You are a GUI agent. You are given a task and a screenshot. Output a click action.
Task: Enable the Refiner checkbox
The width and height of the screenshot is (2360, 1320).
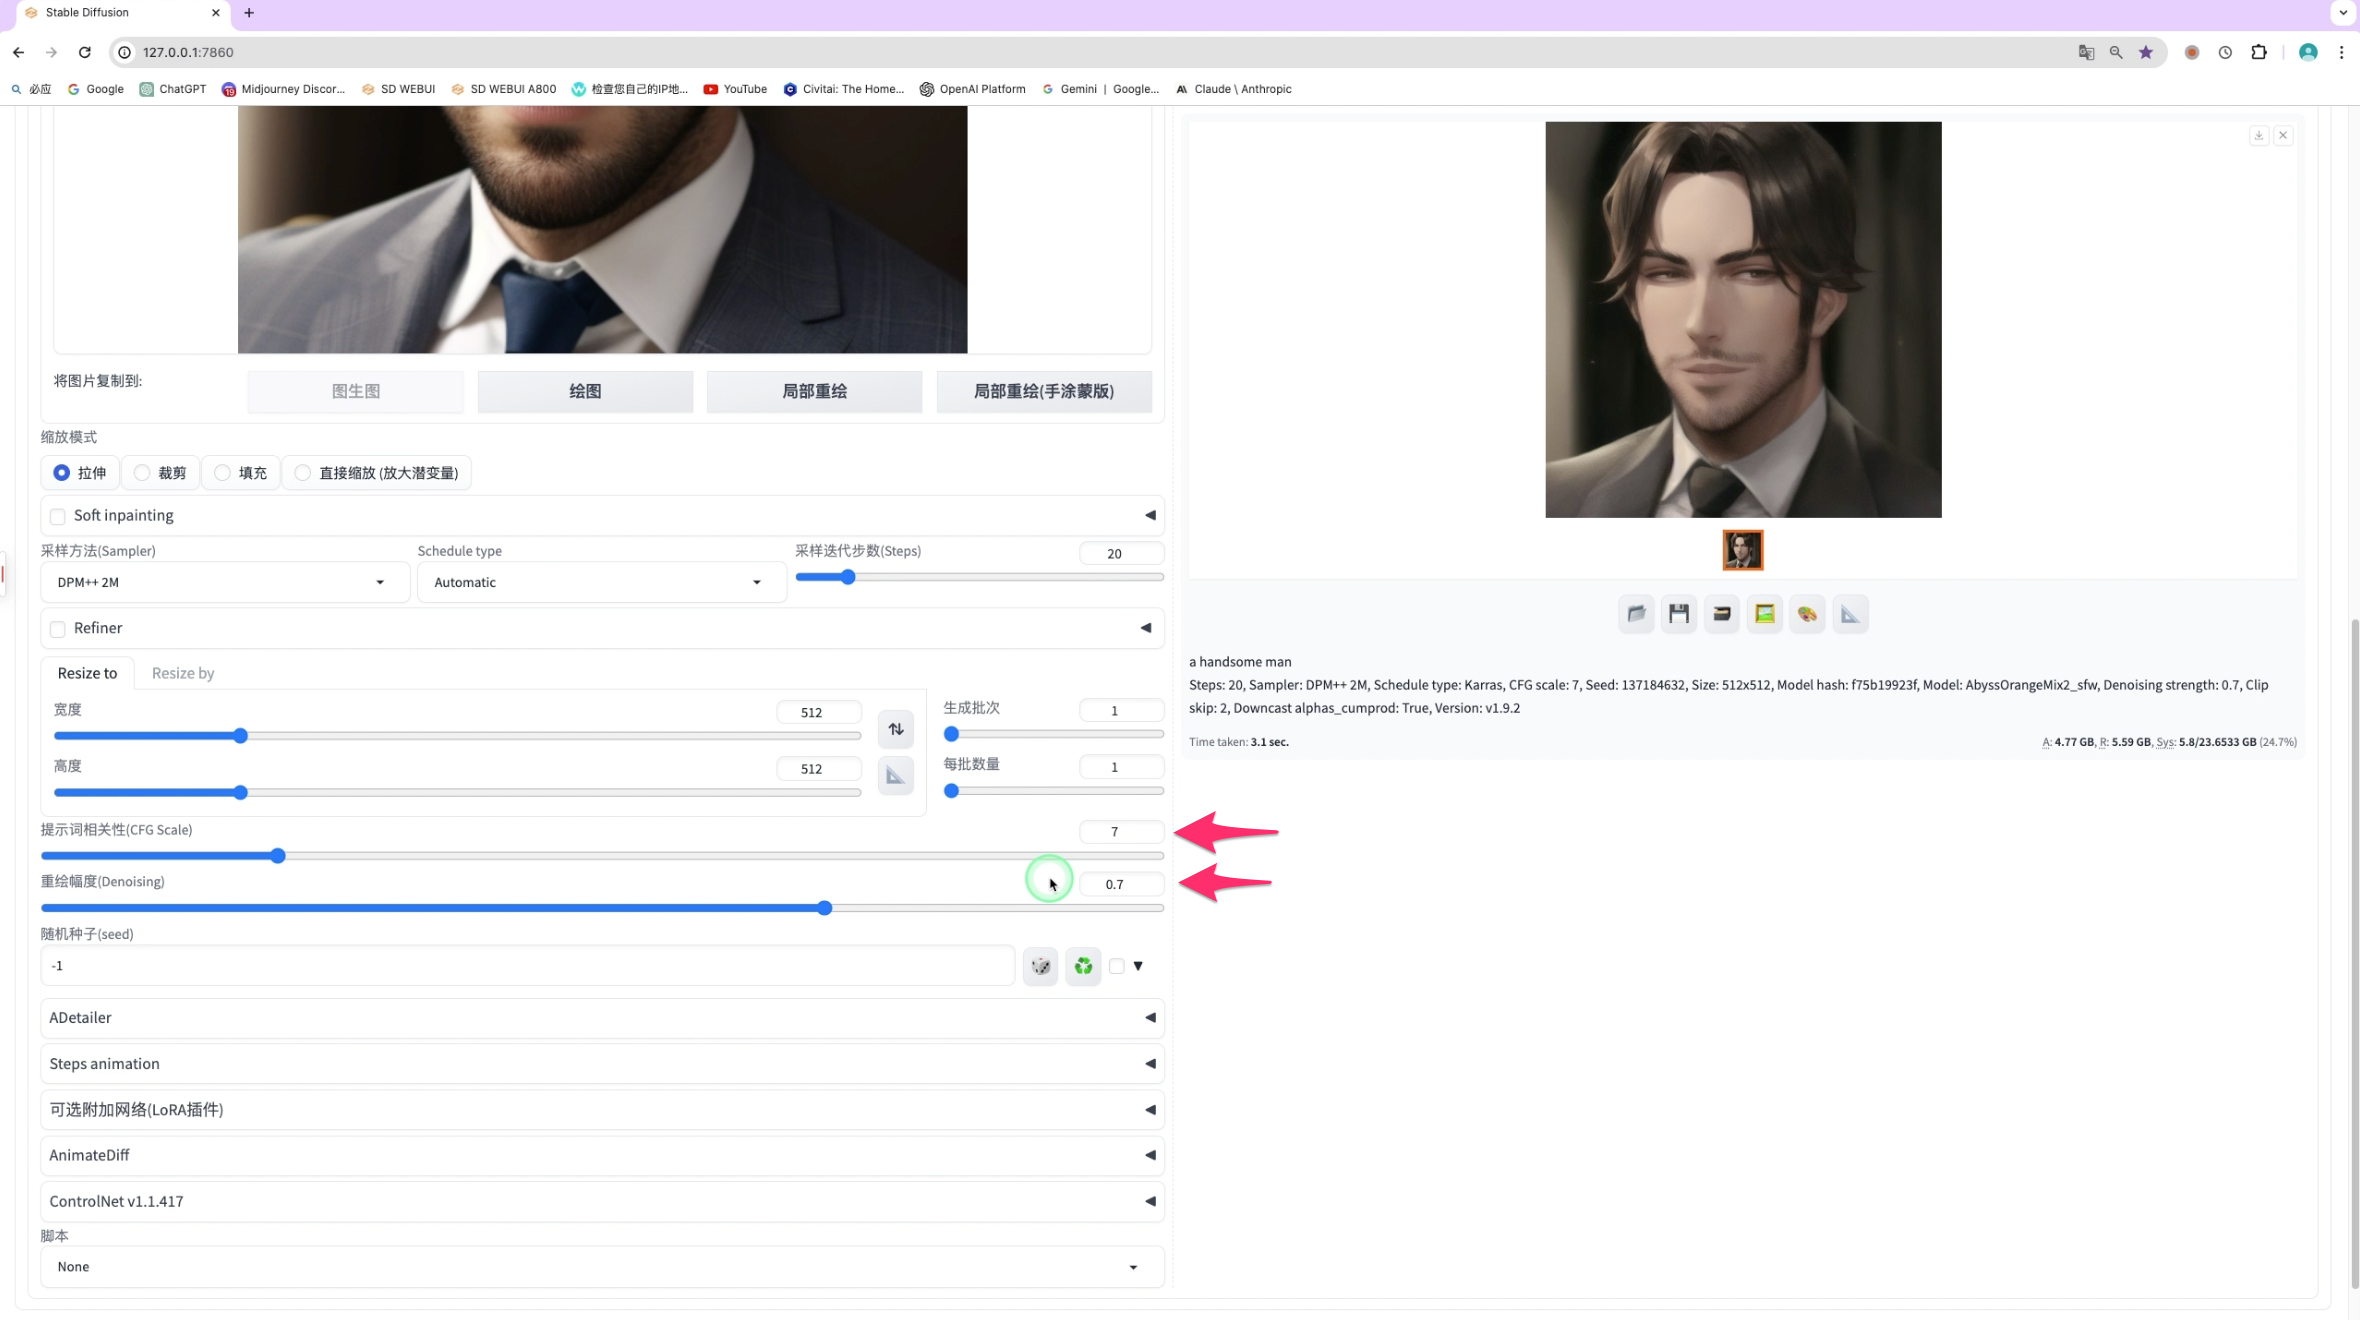click(58, 629)
